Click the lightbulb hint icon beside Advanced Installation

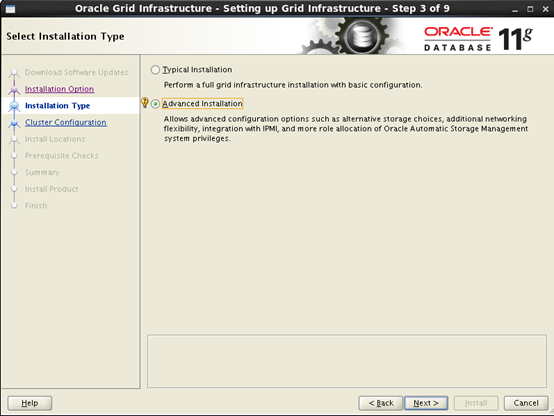click(145, 102)
